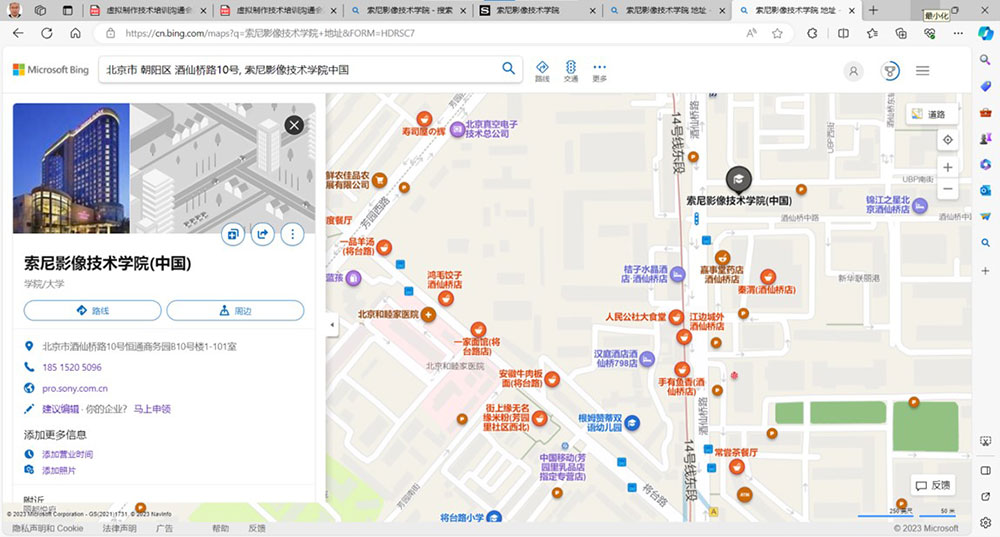The image size is (1000, 537).
Task: Open the 更多 more options menu
Action: coord(599,71)
